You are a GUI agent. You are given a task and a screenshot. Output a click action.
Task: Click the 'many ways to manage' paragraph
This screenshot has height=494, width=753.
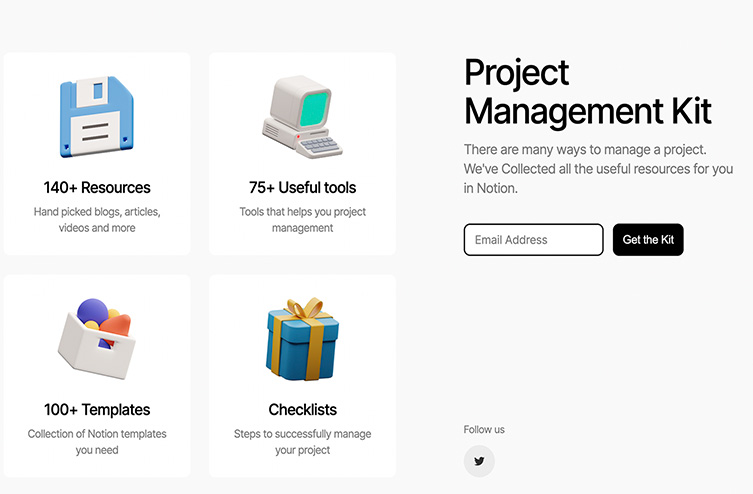598,168
